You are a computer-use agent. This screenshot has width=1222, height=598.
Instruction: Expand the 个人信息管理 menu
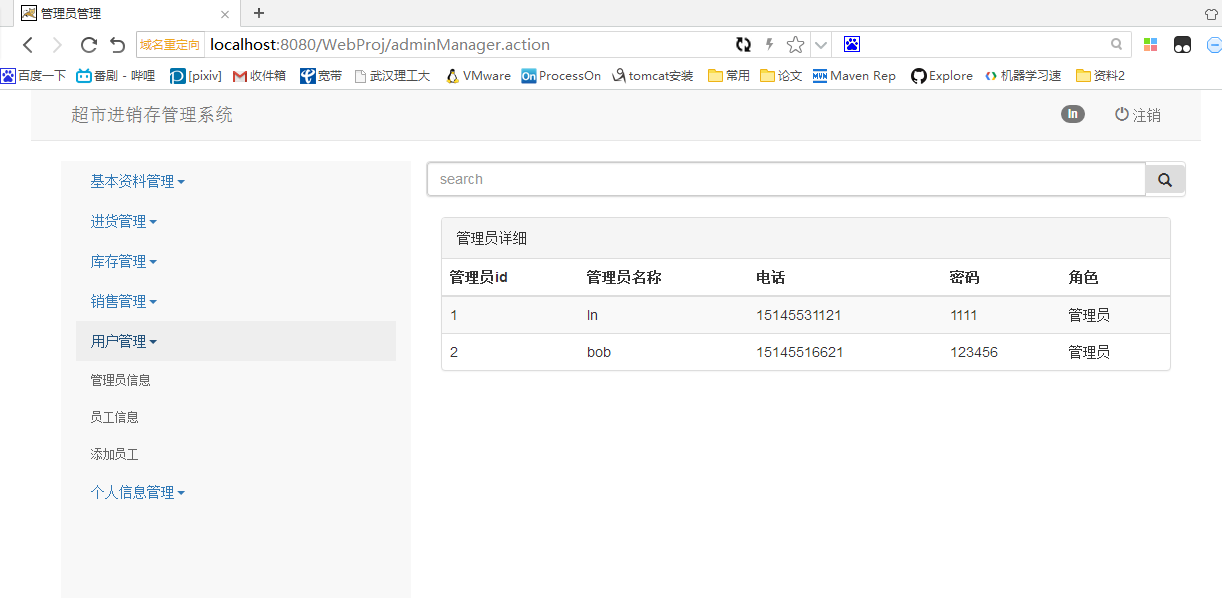pos(137,492)
